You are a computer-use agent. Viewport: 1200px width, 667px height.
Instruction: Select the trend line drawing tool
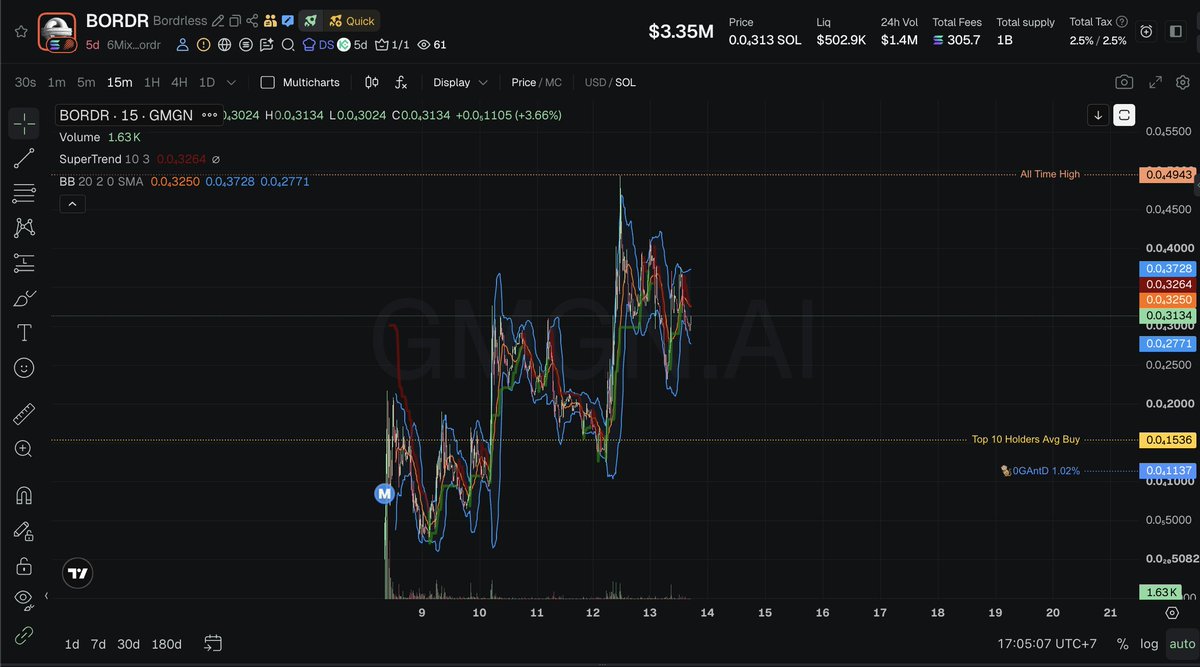(x=24, y=158)
